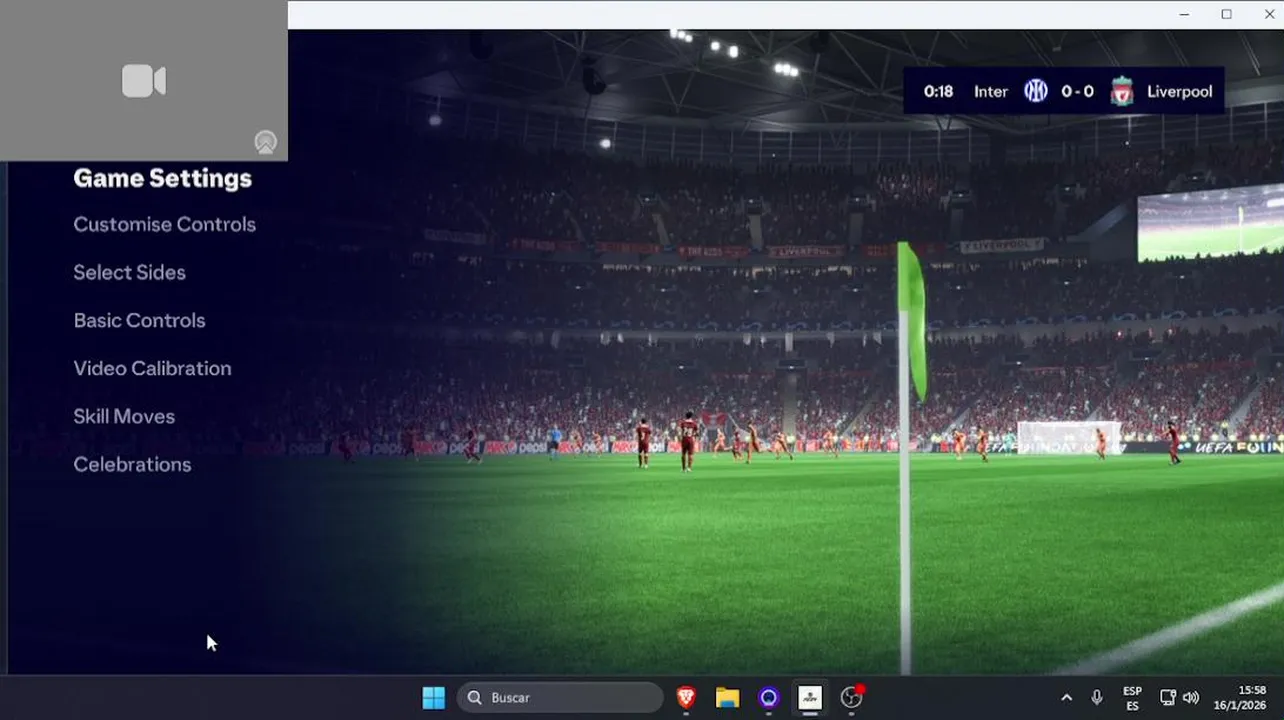
Task: Click the video camera icon in overlay
Action: pyautogui.click(x=144, y=81)
